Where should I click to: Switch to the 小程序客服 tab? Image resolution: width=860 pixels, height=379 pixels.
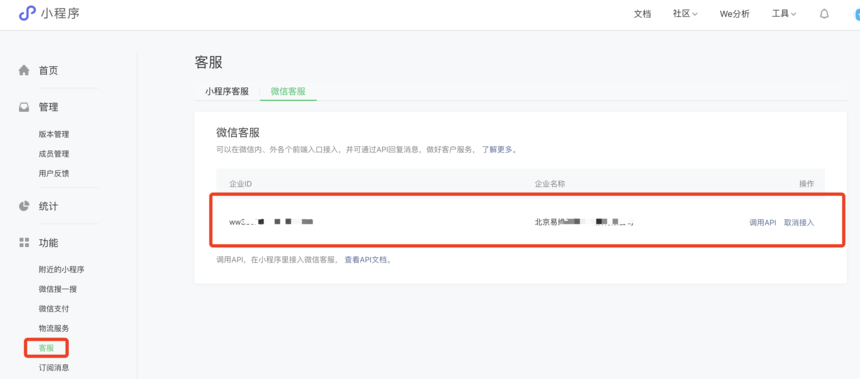click(227, 92)
